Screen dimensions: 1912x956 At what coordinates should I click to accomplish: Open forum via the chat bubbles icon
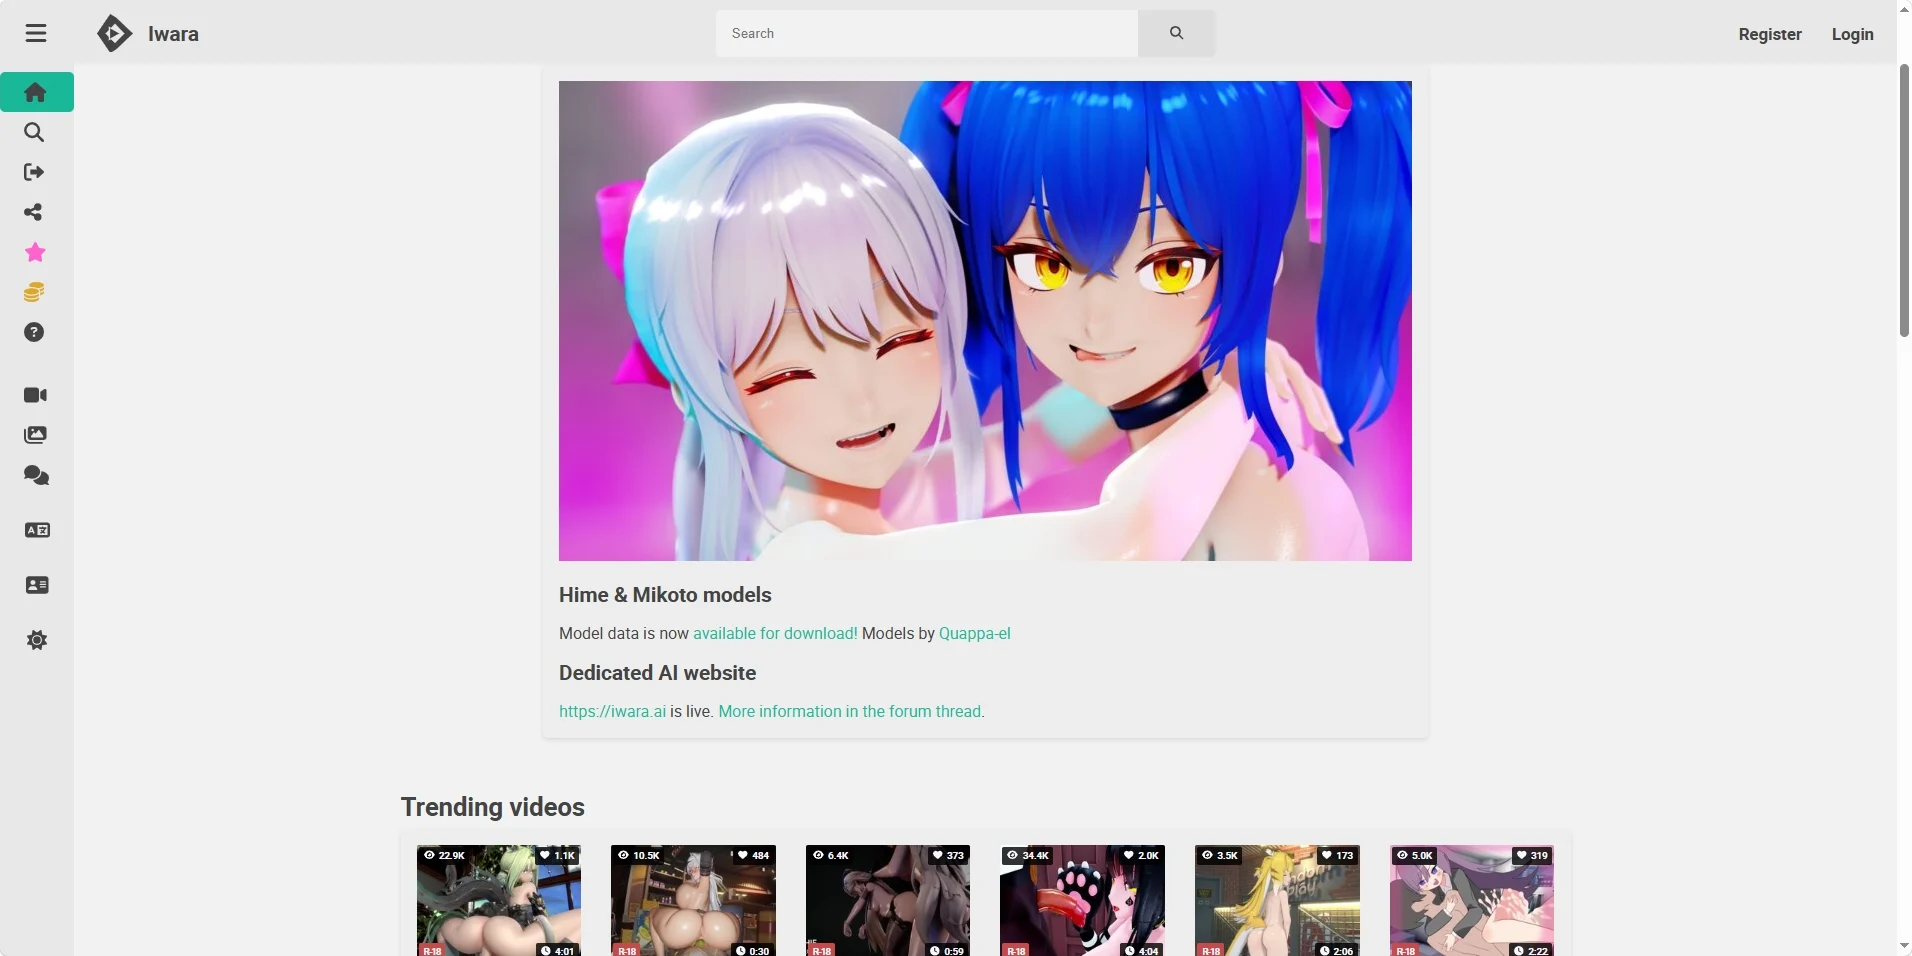click(x=36, y=476)
